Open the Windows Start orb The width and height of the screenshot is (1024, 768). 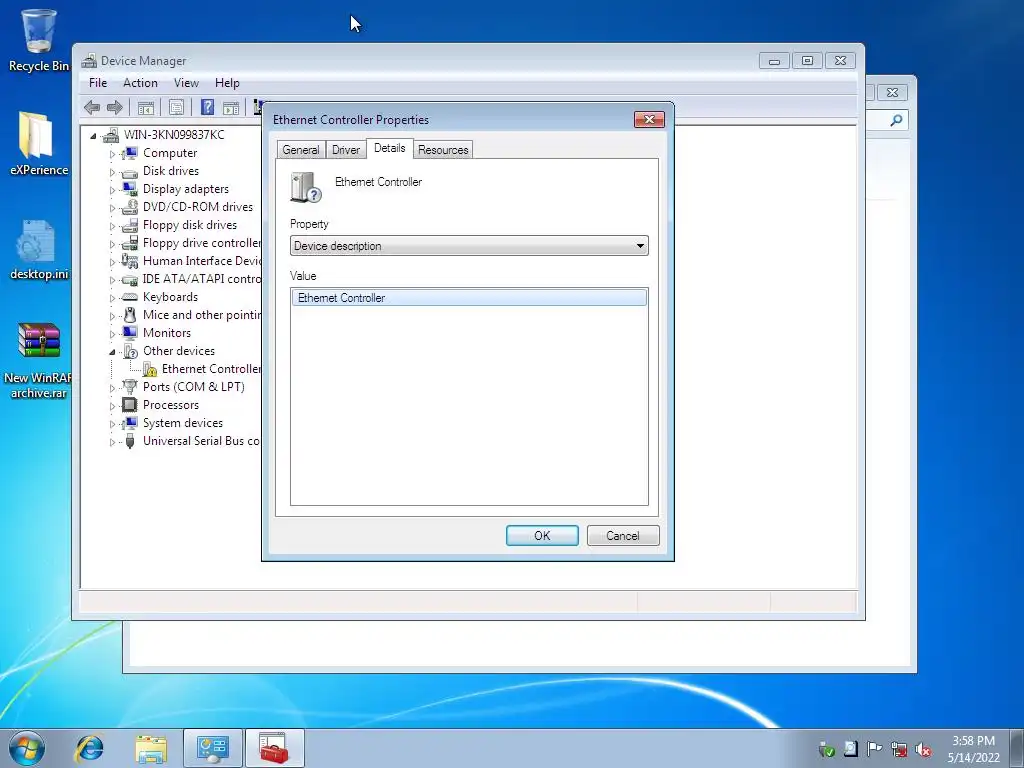coord(27,748)
